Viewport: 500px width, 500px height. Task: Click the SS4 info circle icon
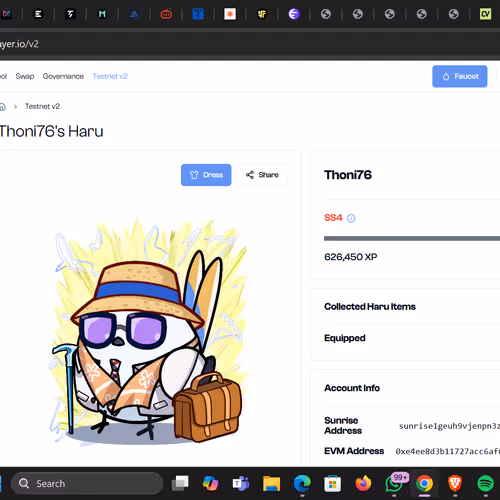click(351, 218)
